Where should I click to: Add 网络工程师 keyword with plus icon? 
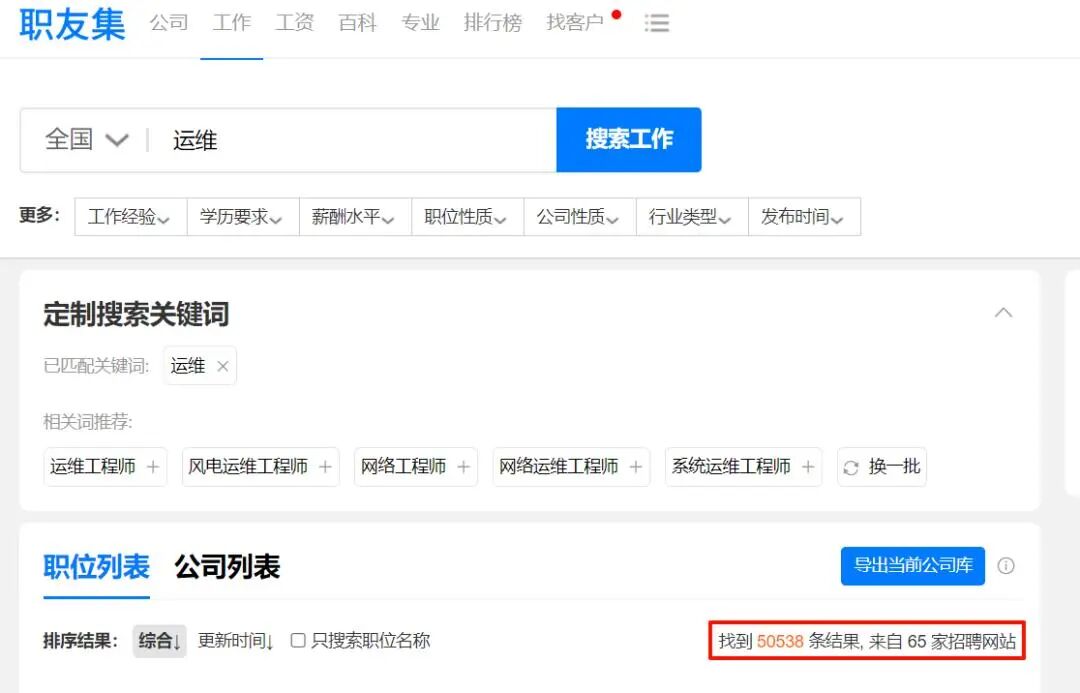462,466
